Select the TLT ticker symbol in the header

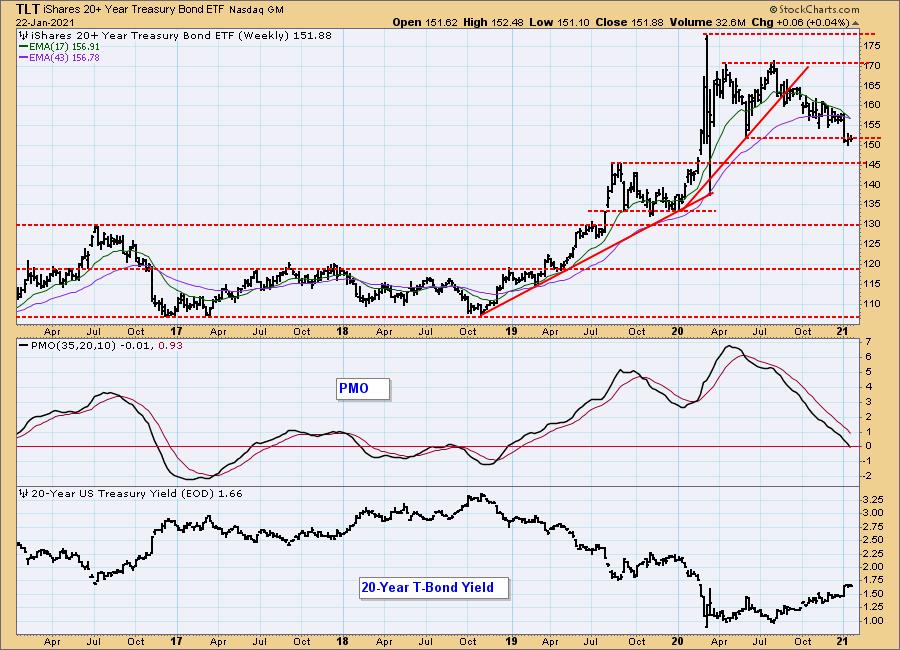point(28,9)
